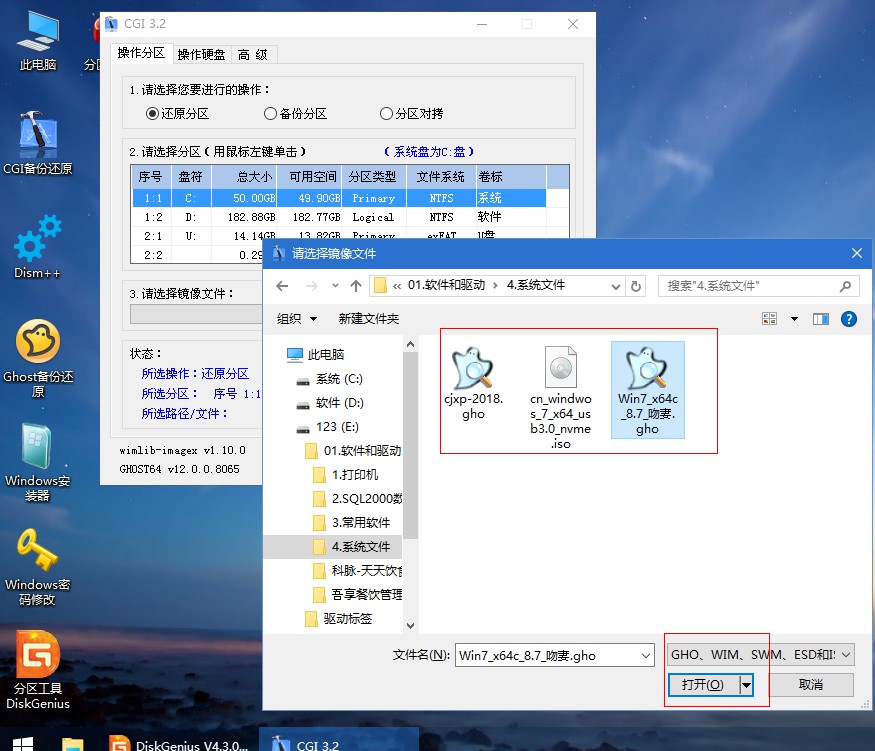Launch the Windows安装器 desktop icon
This screenshot has height=751, width=875.
click(x=37, y=460)
